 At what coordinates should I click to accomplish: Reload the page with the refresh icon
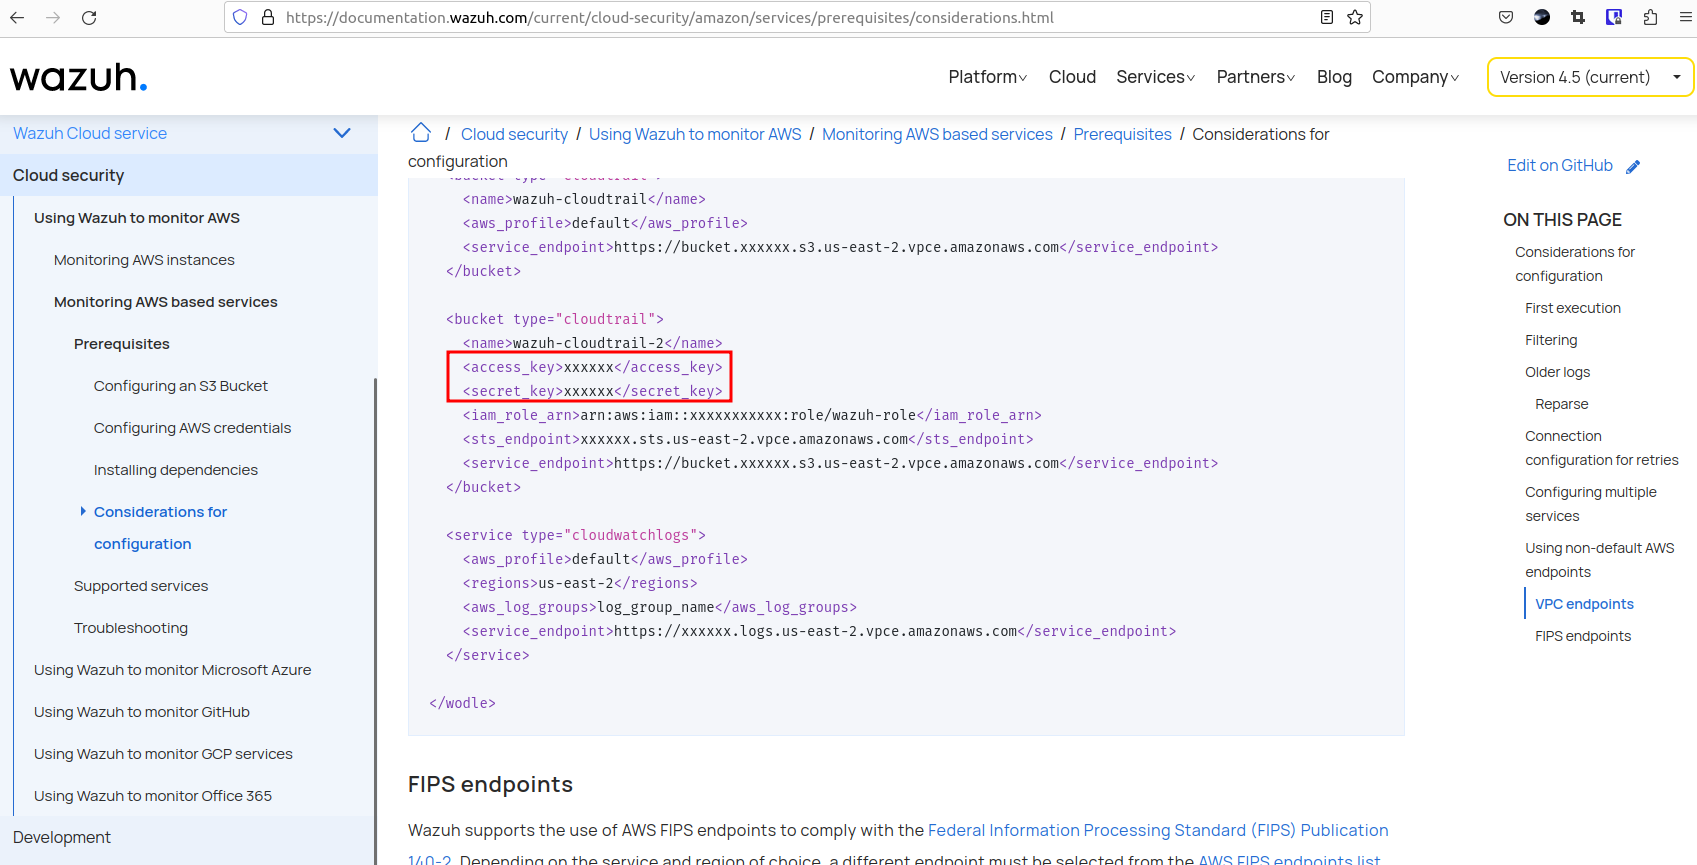tap(89, 18)
